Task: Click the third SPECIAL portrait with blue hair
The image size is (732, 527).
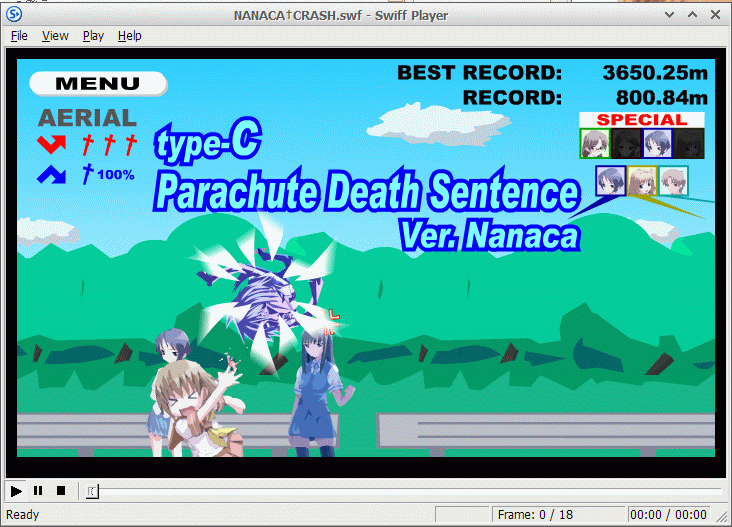Action: pos(657,143)
